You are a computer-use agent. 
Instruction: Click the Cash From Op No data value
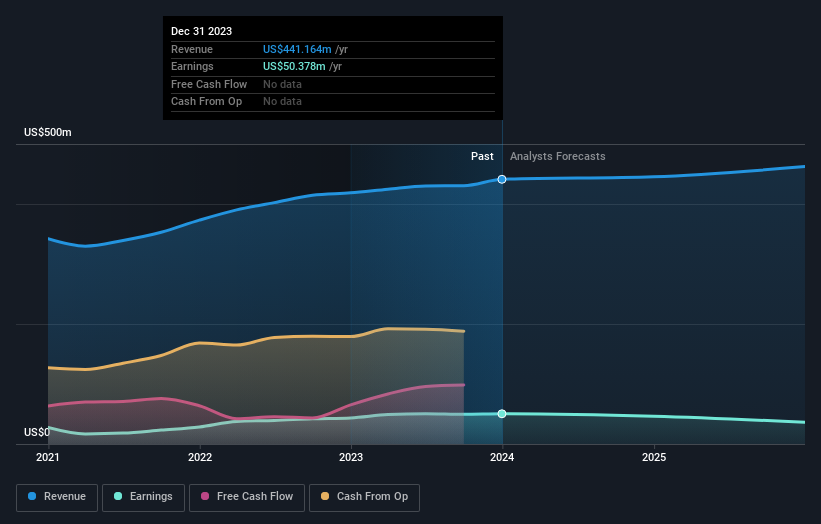coord(282,102)
